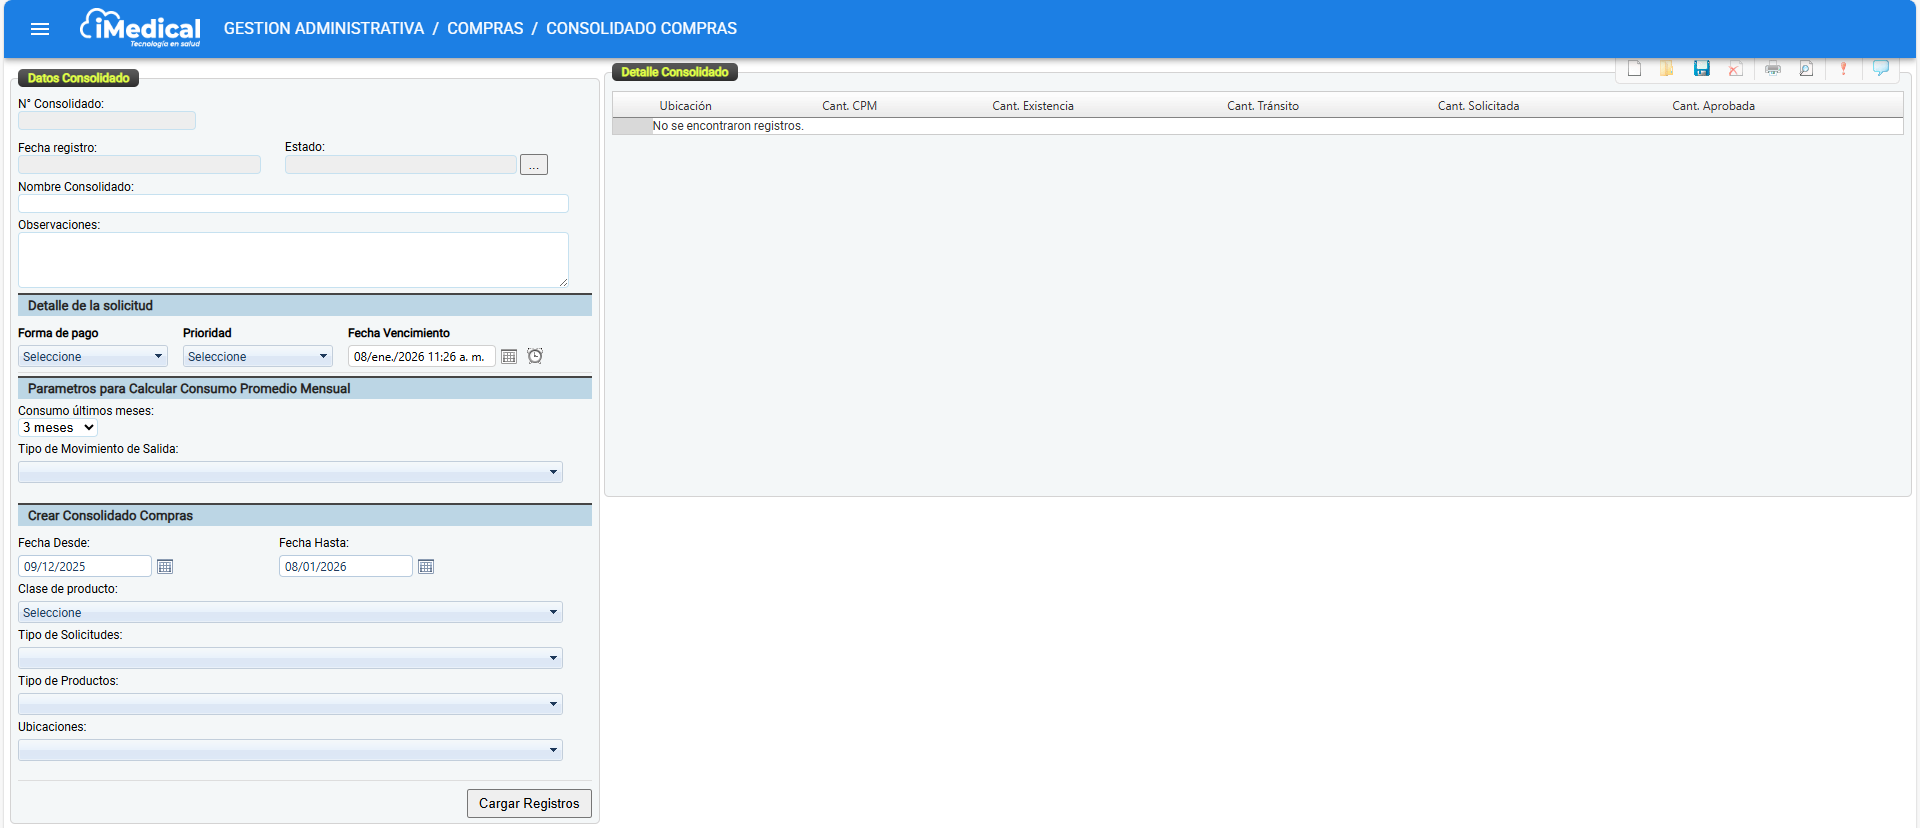Click the Cant. Tránsito column header

[x=1263, y=106]
